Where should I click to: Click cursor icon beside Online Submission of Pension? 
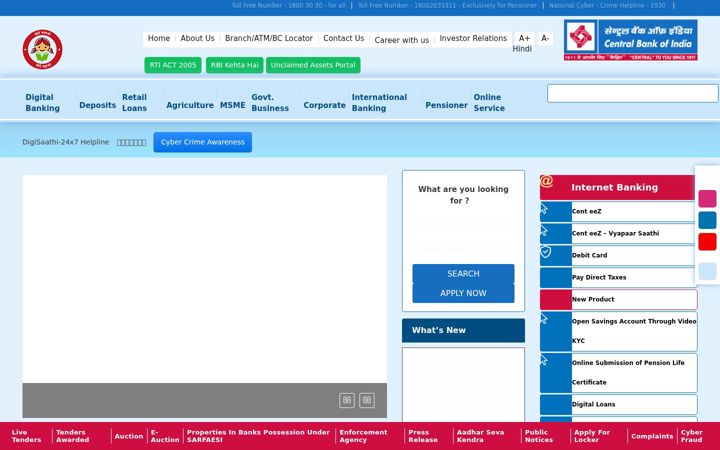[544, 360]
